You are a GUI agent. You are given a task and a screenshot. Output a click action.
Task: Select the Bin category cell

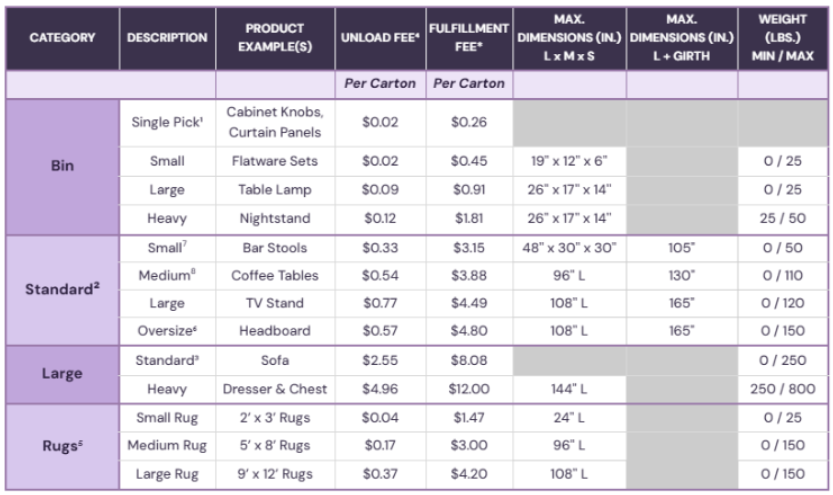coord(62,166)
